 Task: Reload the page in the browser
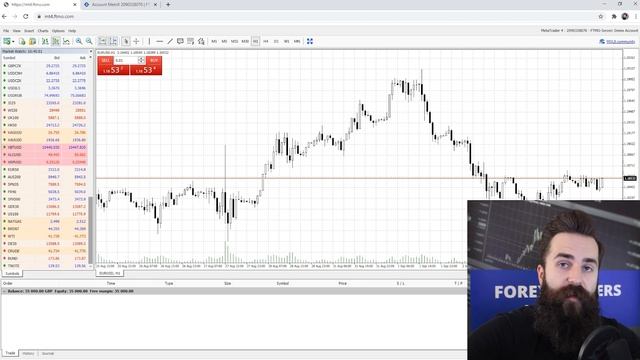(25, 16)
